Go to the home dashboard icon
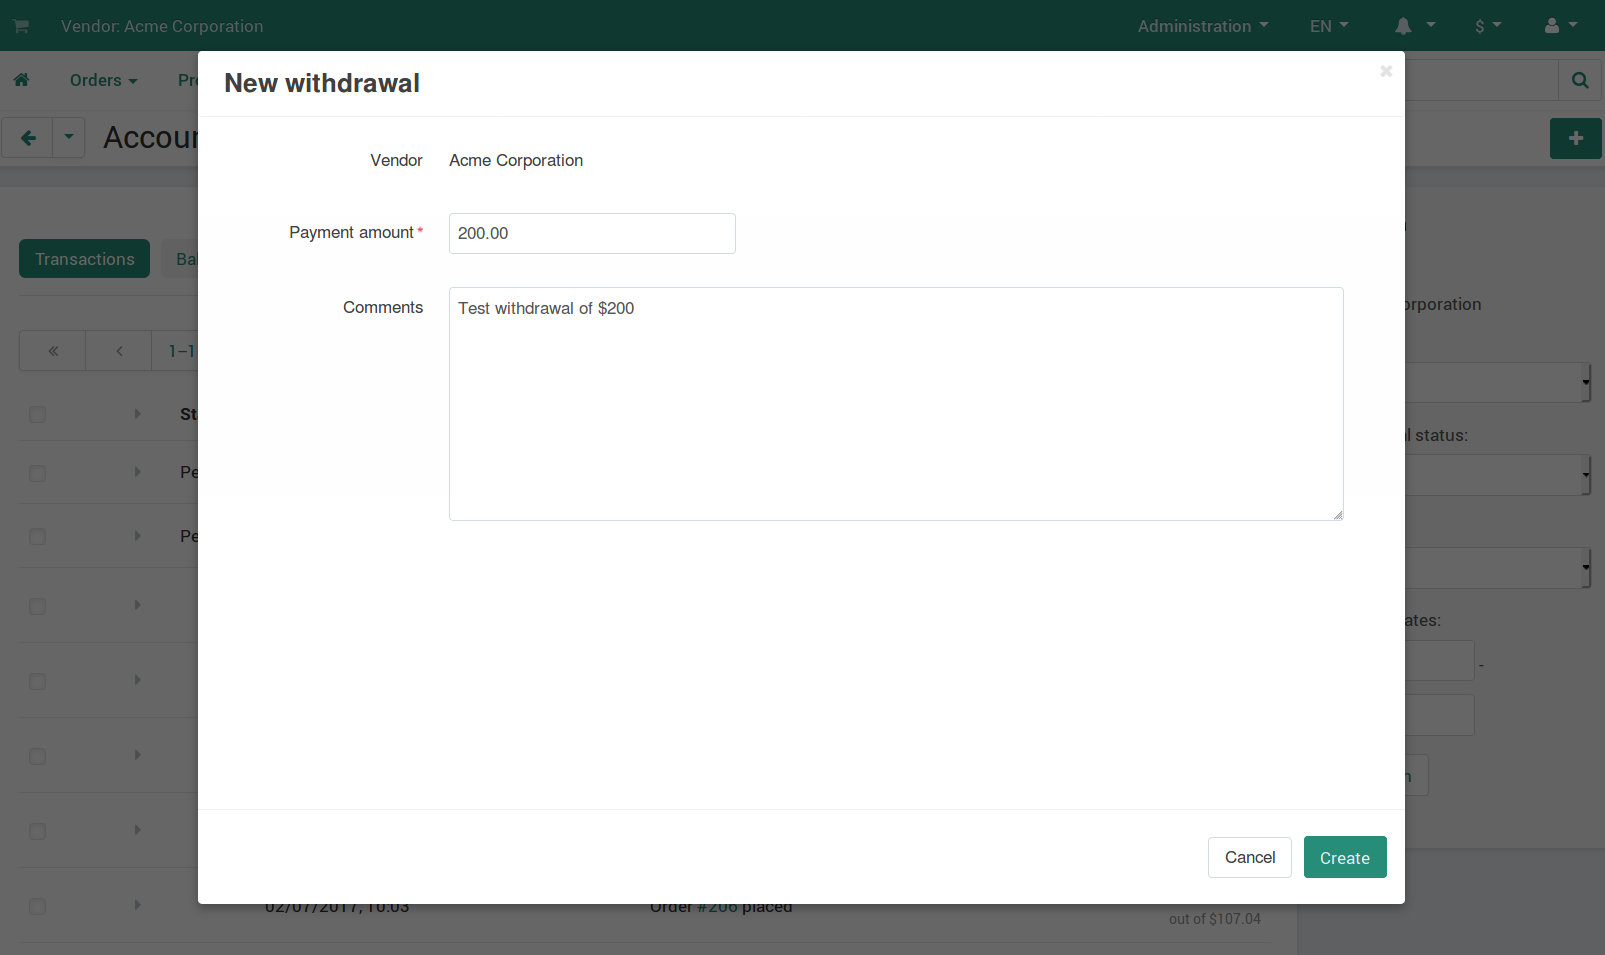The width and height of the screenshot is (1605, 955). [21, 80]
